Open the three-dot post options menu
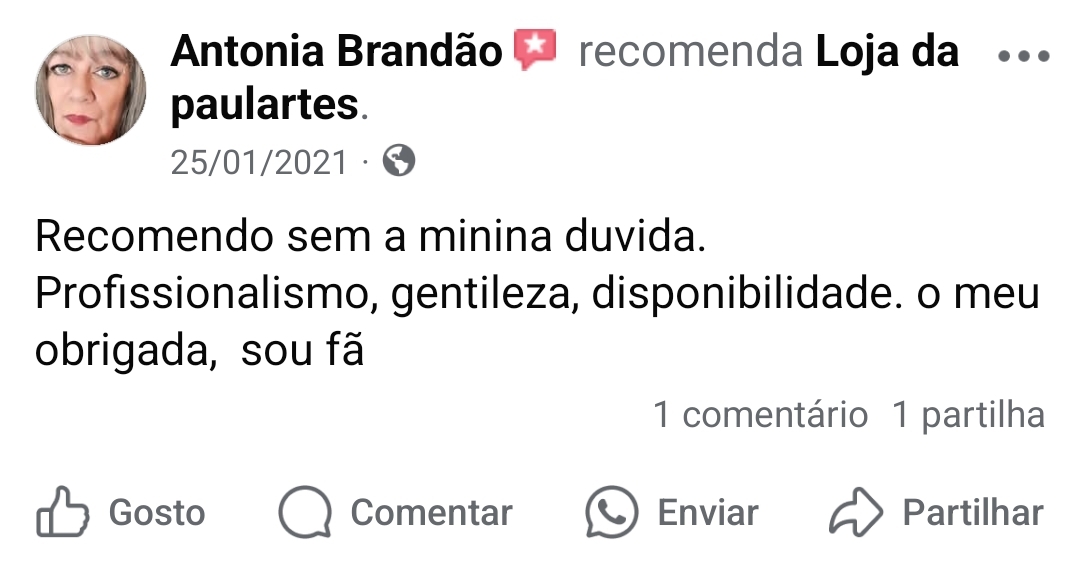The height and width of the screenshot is (570, 1079). point(1024,56)
